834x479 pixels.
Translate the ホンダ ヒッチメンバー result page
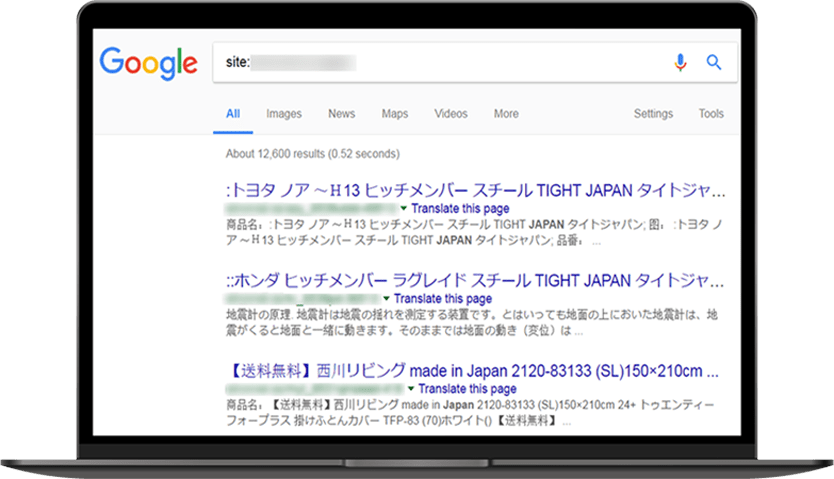point(443,298)
